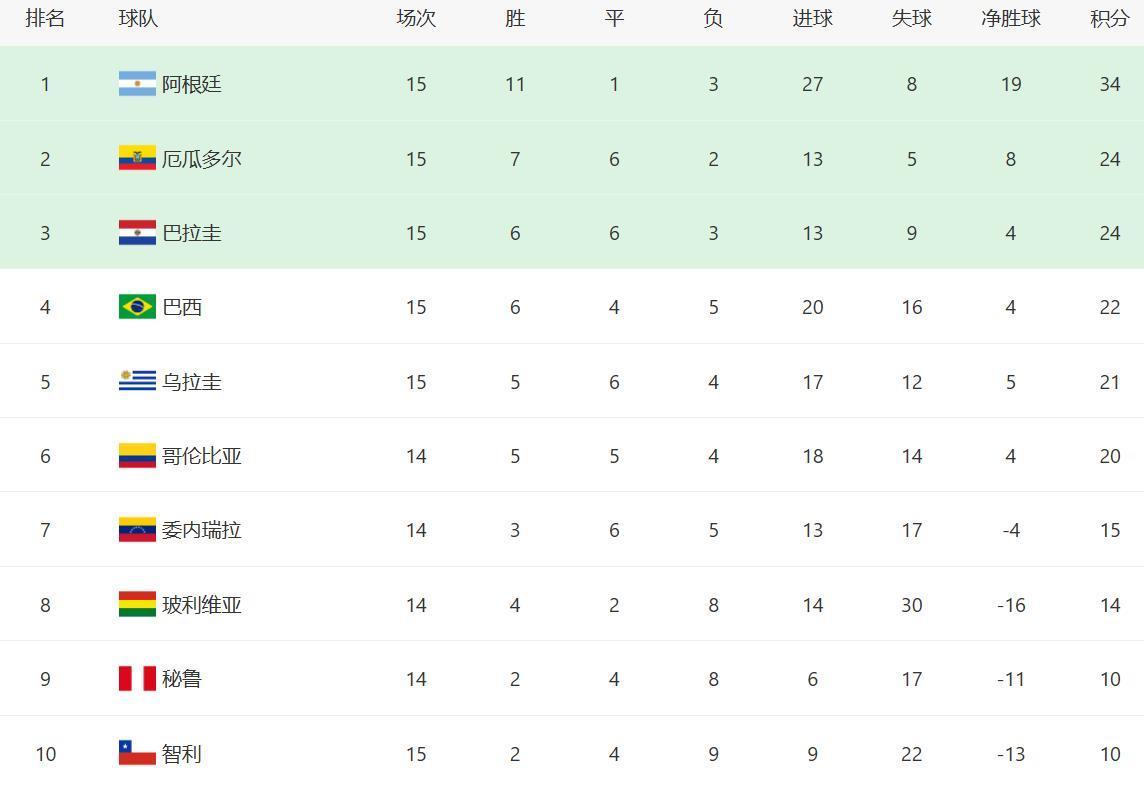Screen dimensions: 1144x787
Task: Select the 净胜球 column header
Action: click(1010, 18)
